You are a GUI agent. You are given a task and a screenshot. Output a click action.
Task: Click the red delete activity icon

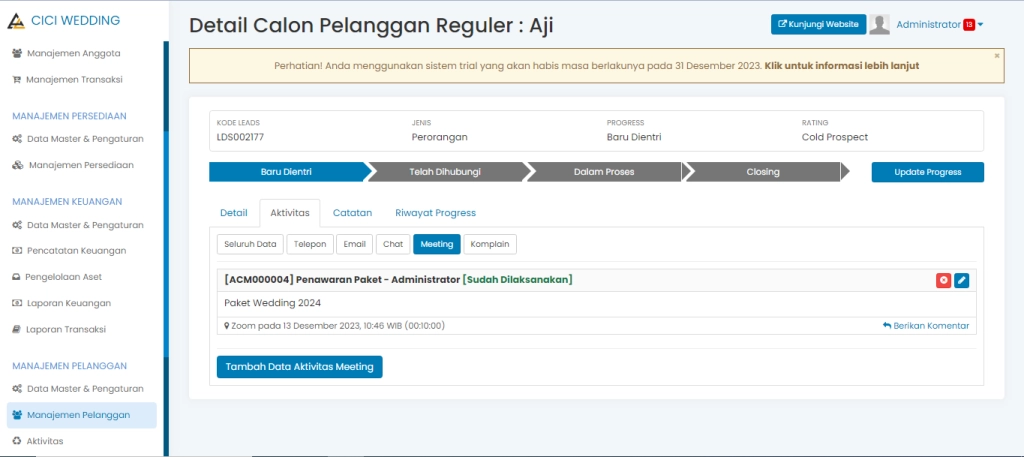(943, 280)
